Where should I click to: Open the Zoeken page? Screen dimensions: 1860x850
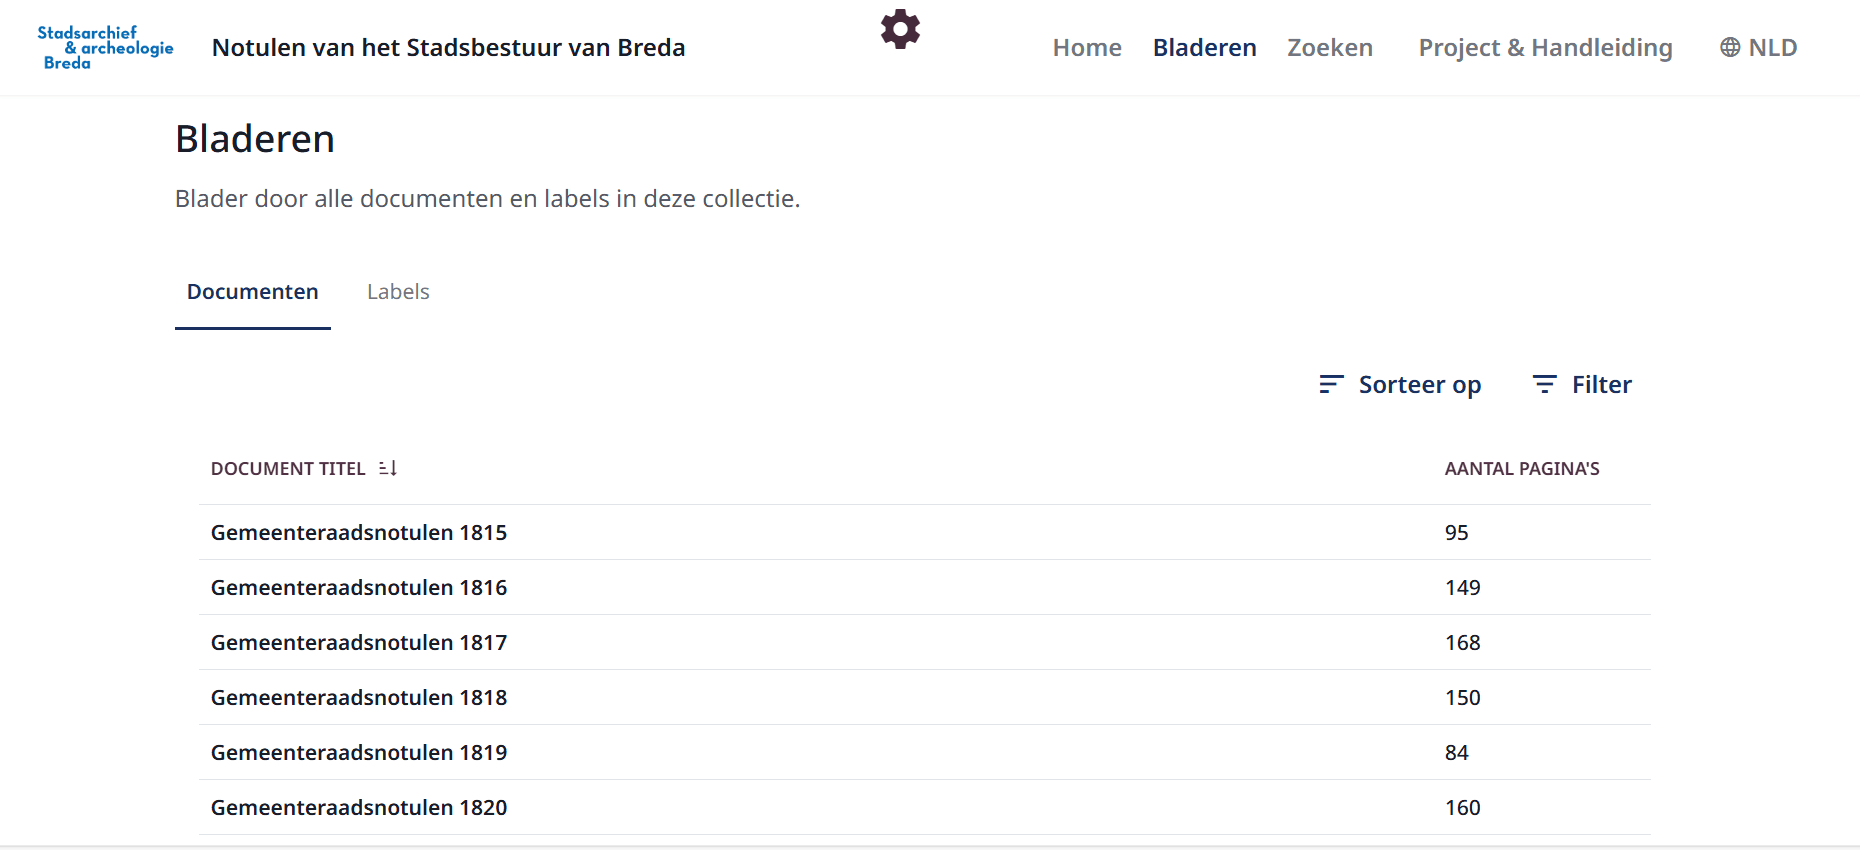coord(1329,47)
